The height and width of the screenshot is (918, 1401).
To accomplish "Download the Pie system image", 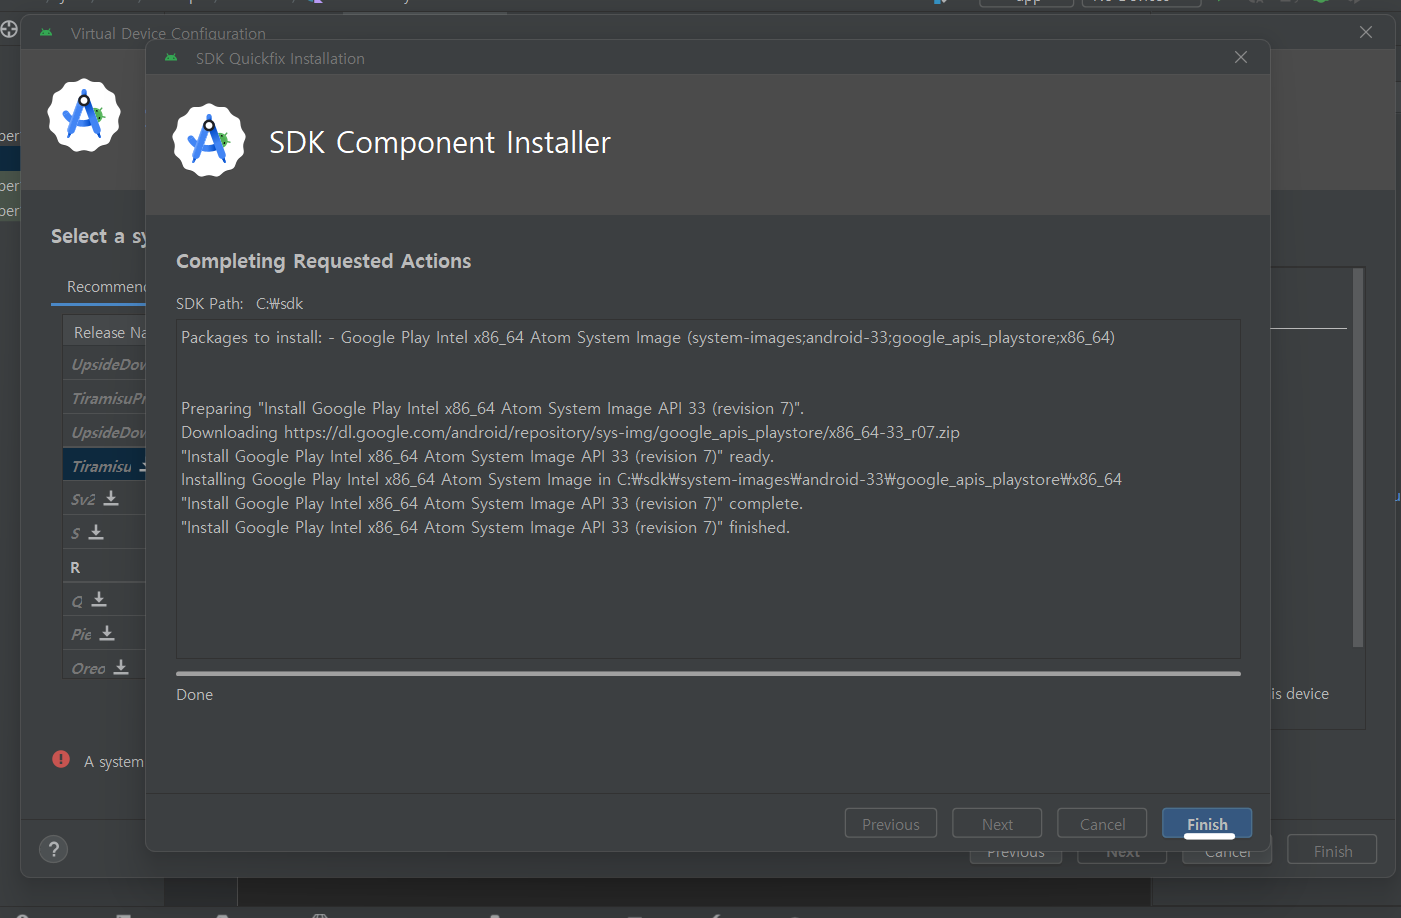I will 107,633.
